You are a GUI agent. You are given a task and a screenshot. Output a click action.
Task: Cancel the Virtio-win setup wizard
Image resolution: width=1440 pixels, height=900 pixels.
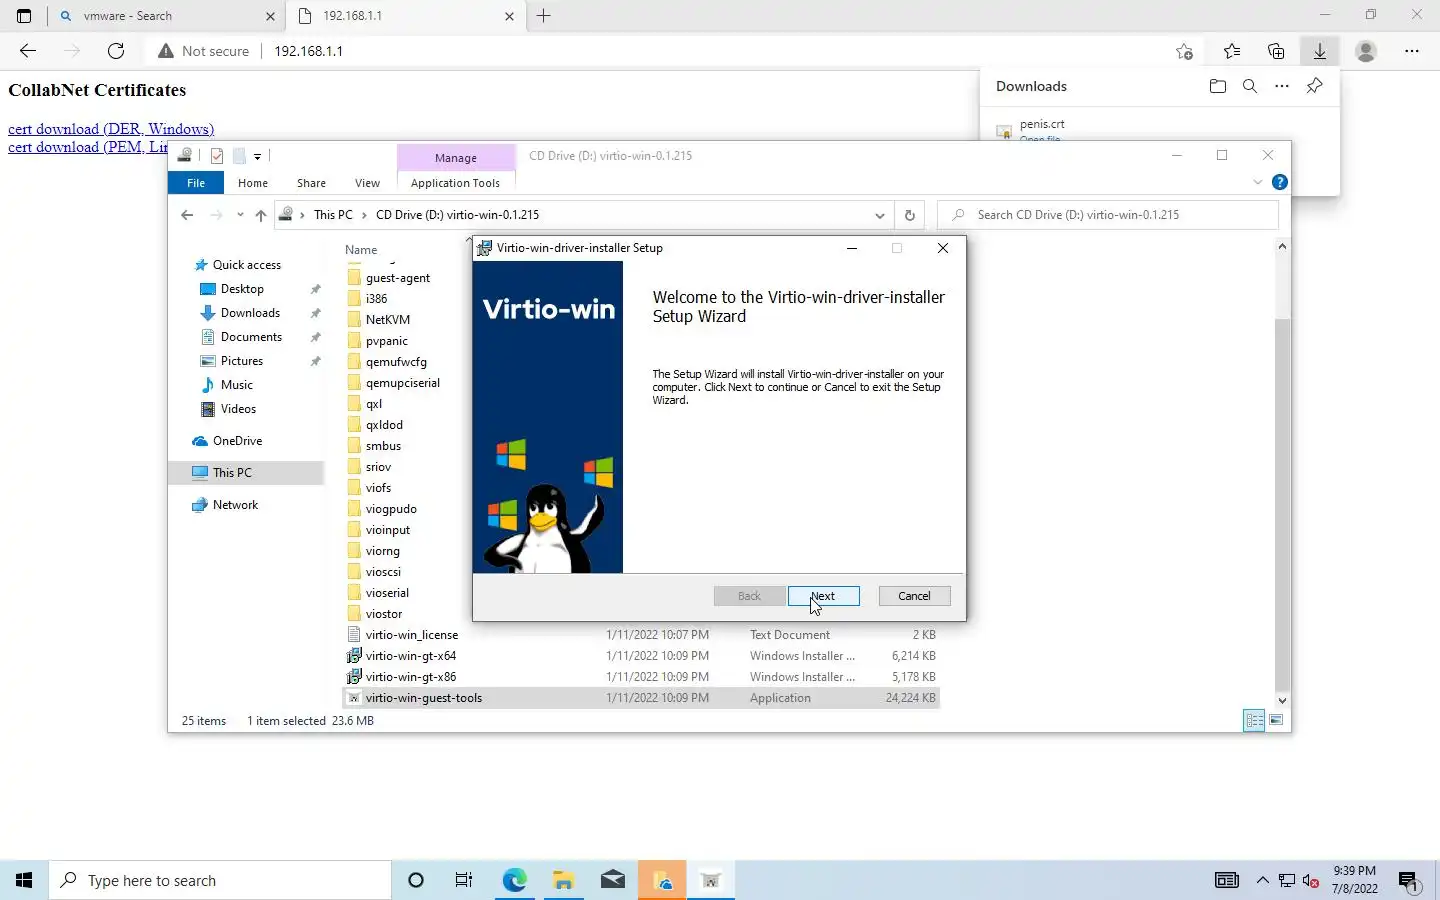tap(914, 596)
